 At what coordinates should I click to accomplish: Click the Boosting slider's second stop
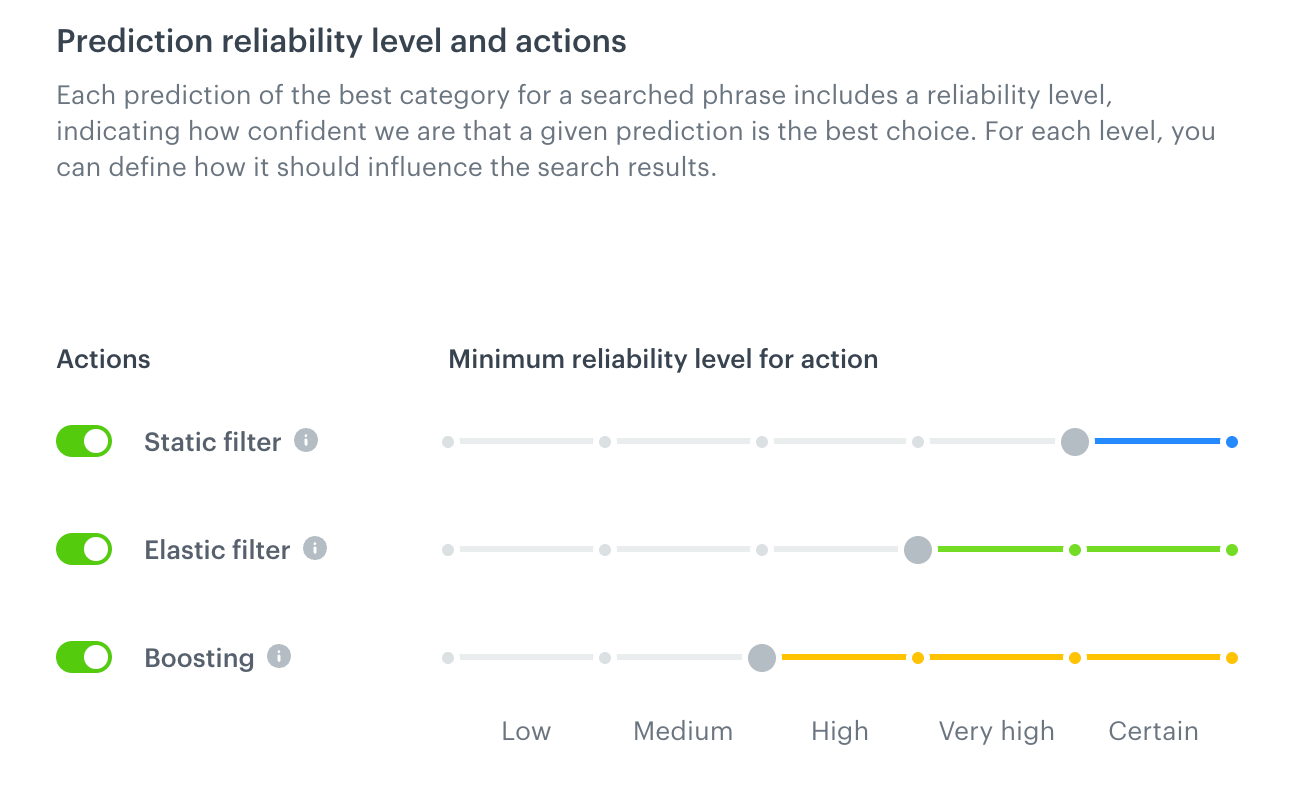[605, 658]
